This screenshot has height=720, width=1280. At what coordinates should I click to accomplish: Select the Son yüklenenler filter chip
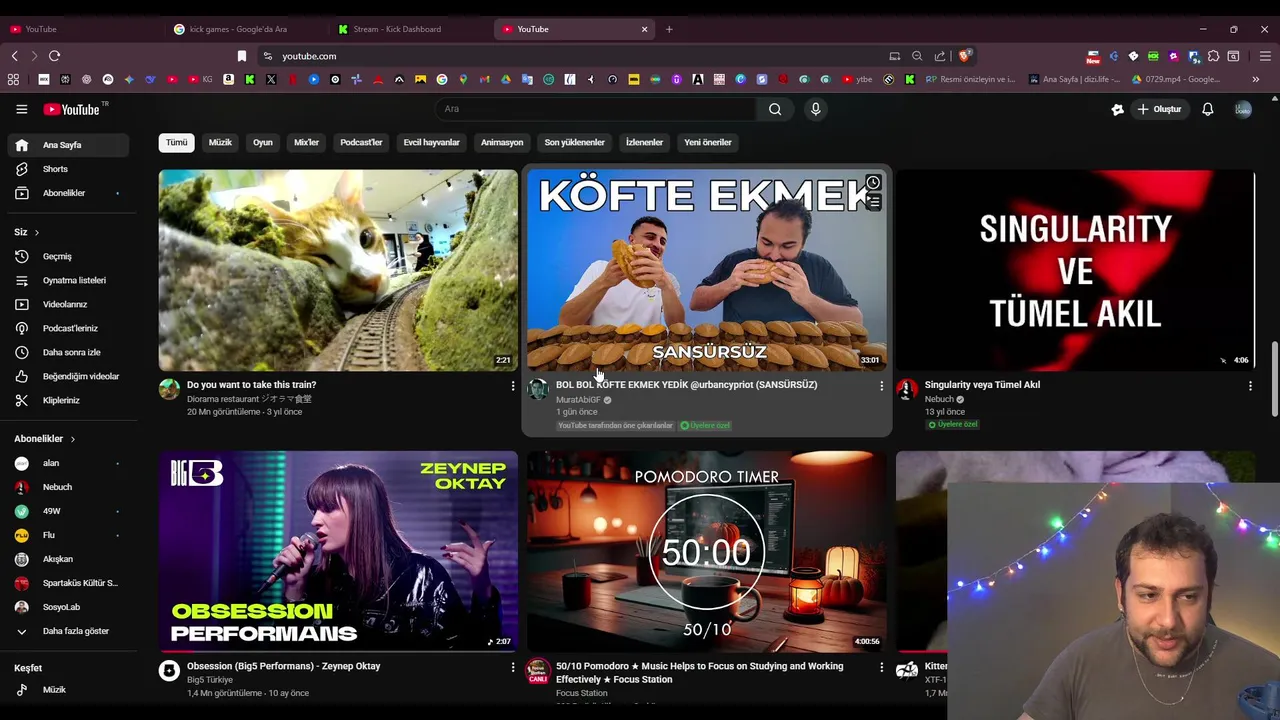[x=574, y=142]
